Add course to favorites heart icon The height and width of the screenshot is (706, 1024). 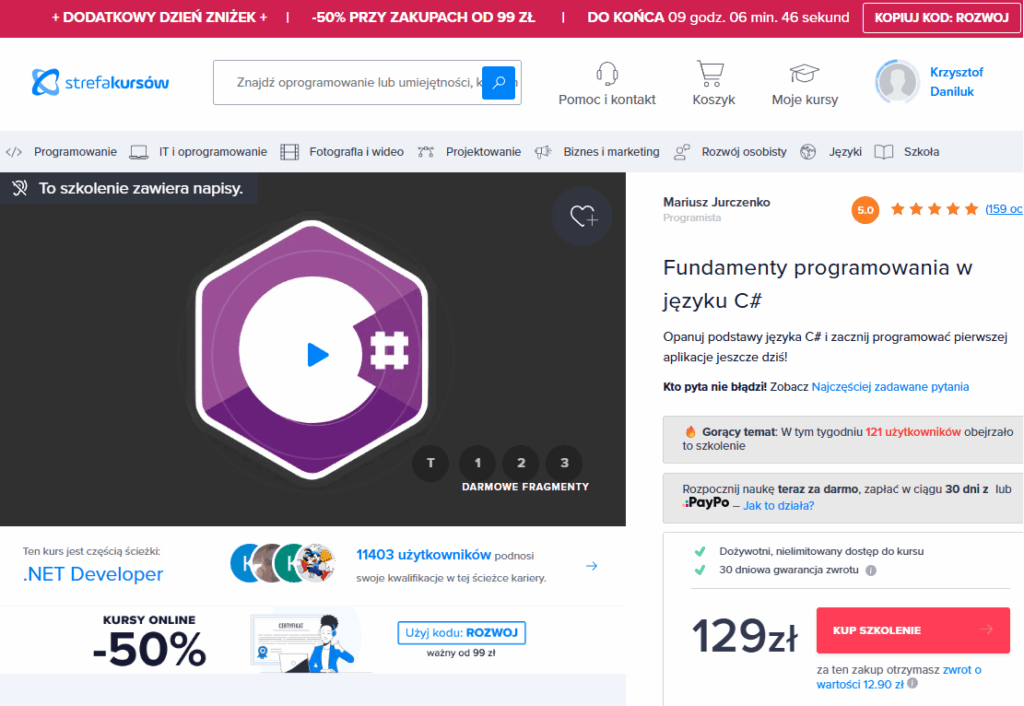tap(582, 215)
